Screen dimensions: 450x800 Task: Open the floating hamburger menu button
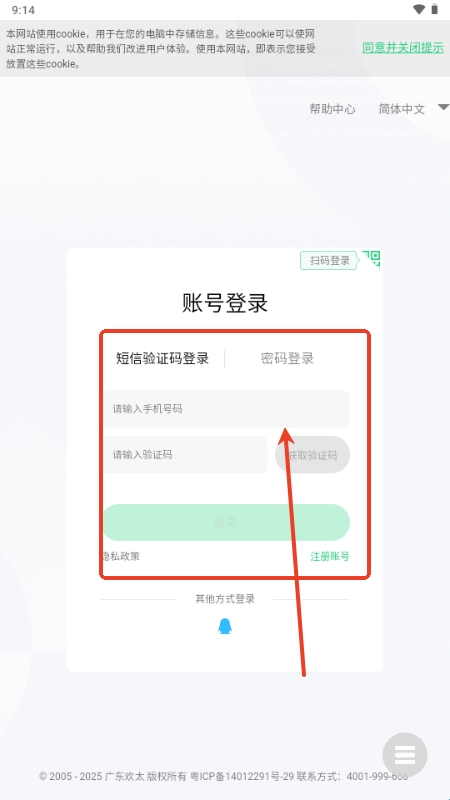[x=405, y=755]
